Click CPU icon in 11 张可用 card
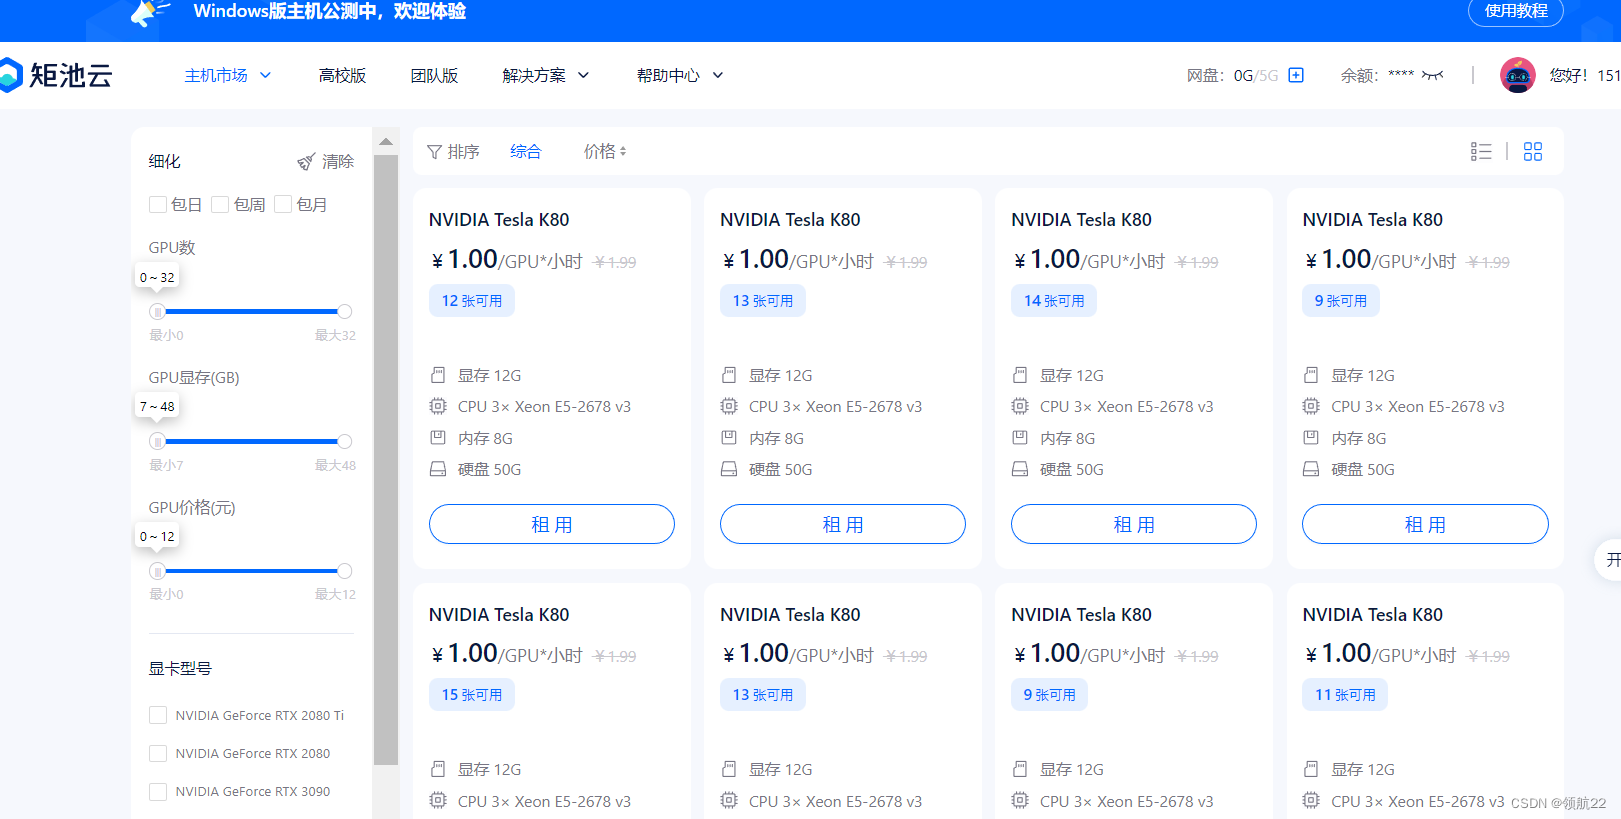1621x819 pixels. (x=1311, y=800)
